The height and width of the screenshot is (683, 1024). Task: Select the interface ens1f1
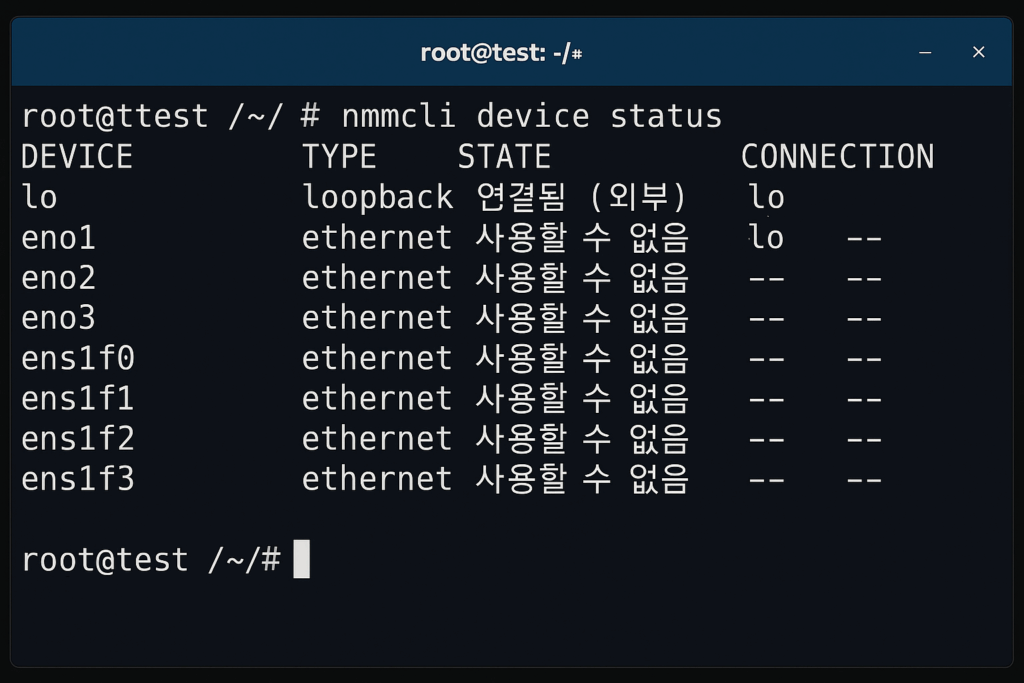coord(77,397)
